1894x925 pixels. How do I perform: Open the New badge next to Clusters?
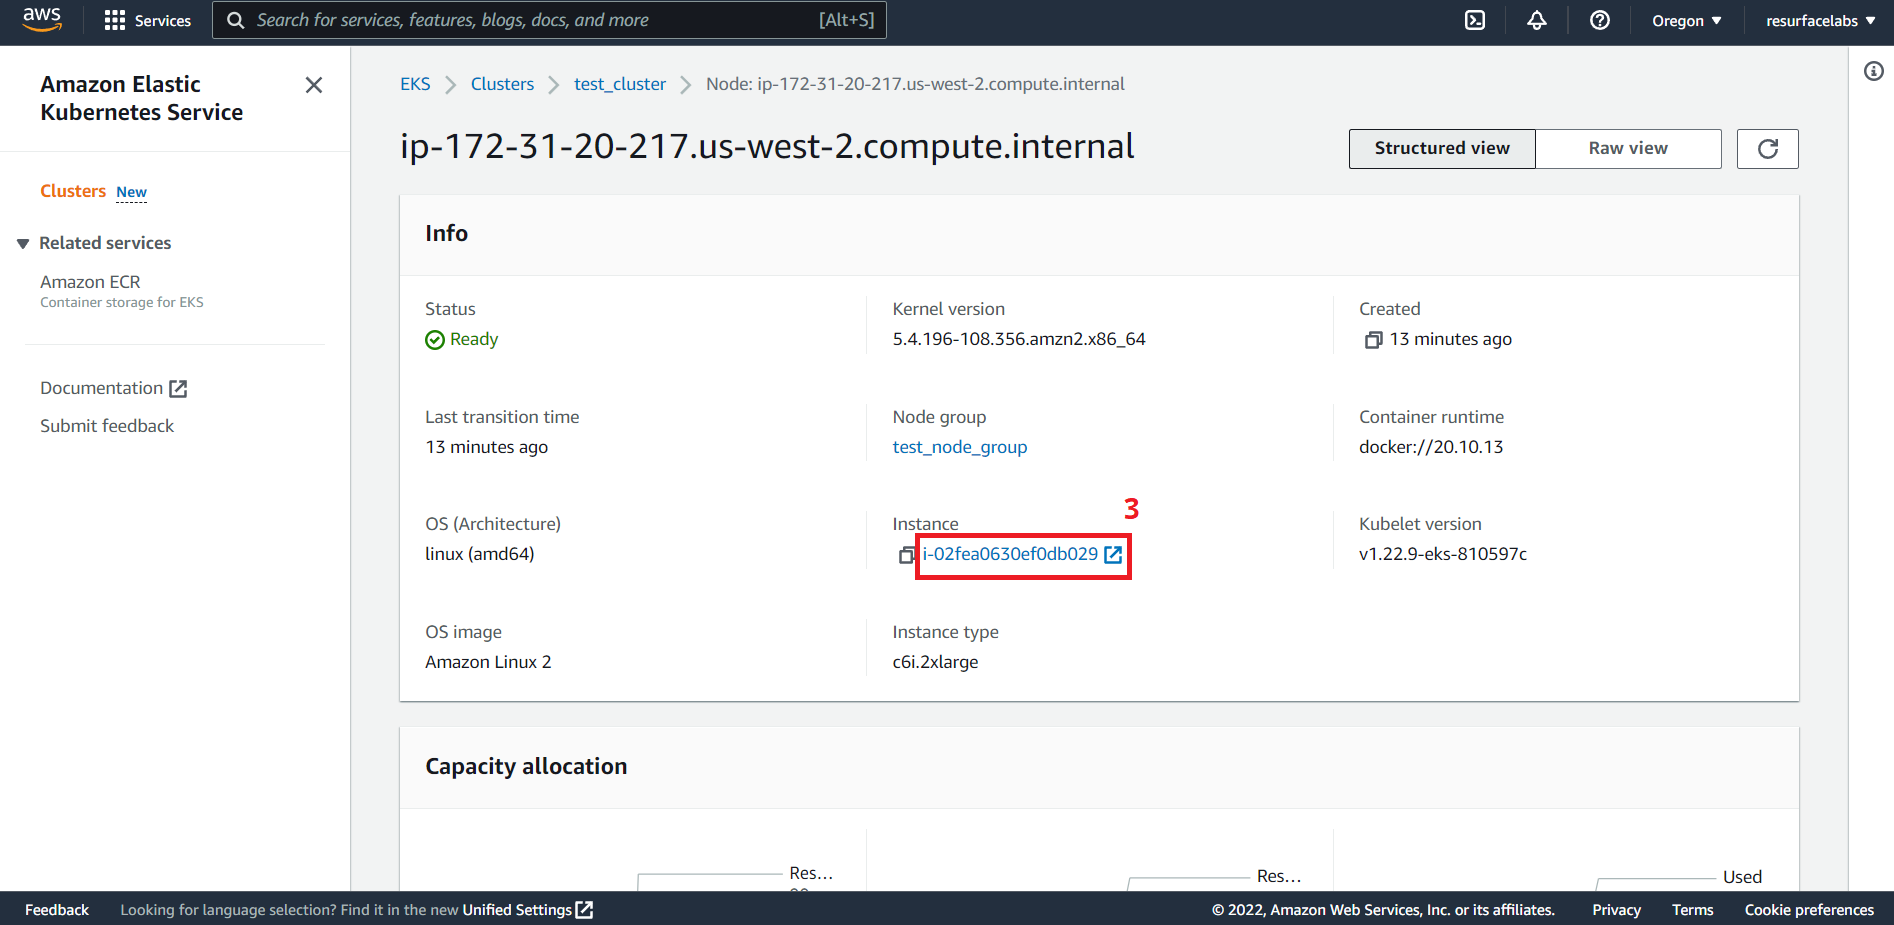(131, 192)
